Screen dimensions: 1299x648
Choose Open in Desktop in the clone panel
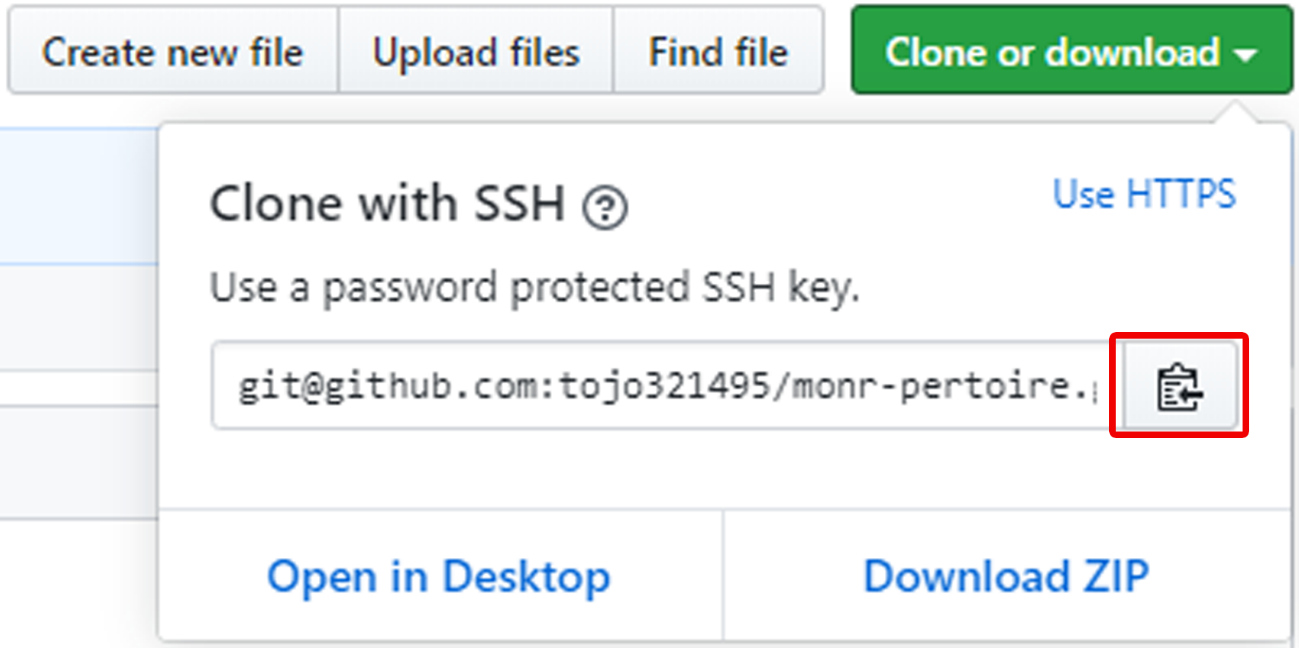pyautogui.click(x=439, y=576)
